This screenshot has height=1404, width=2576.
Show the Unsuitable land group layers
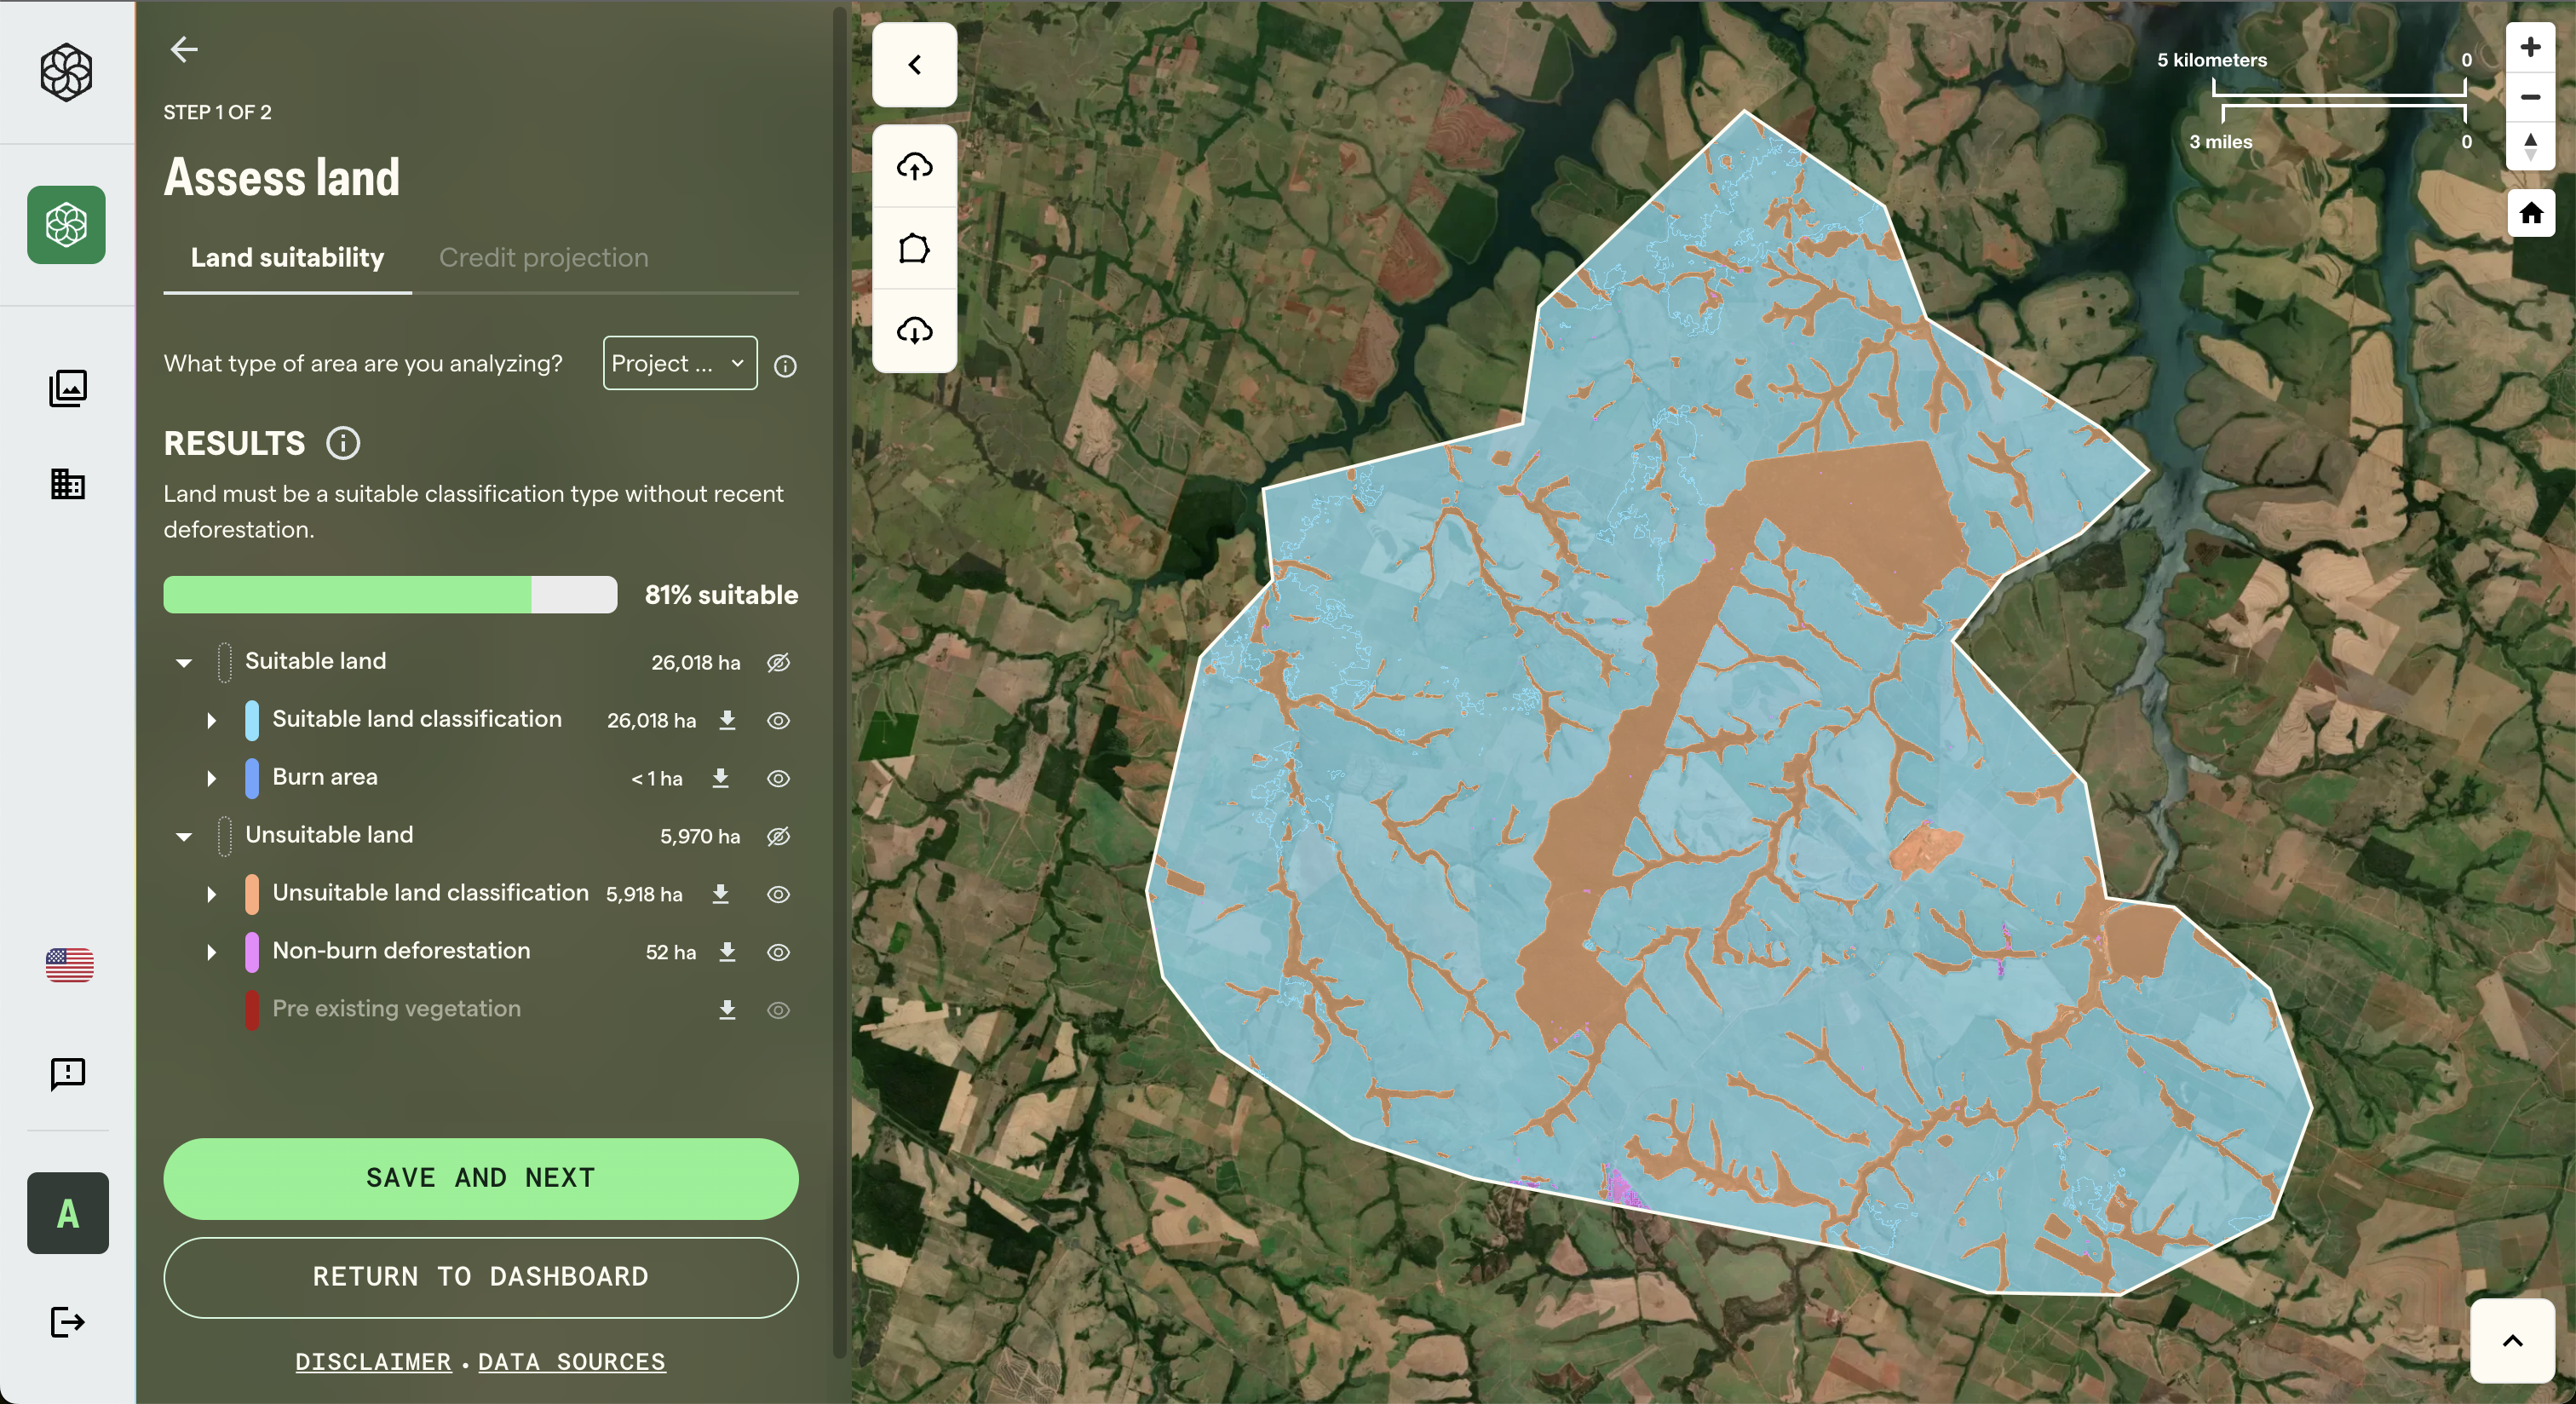click(x=778, y=836)
